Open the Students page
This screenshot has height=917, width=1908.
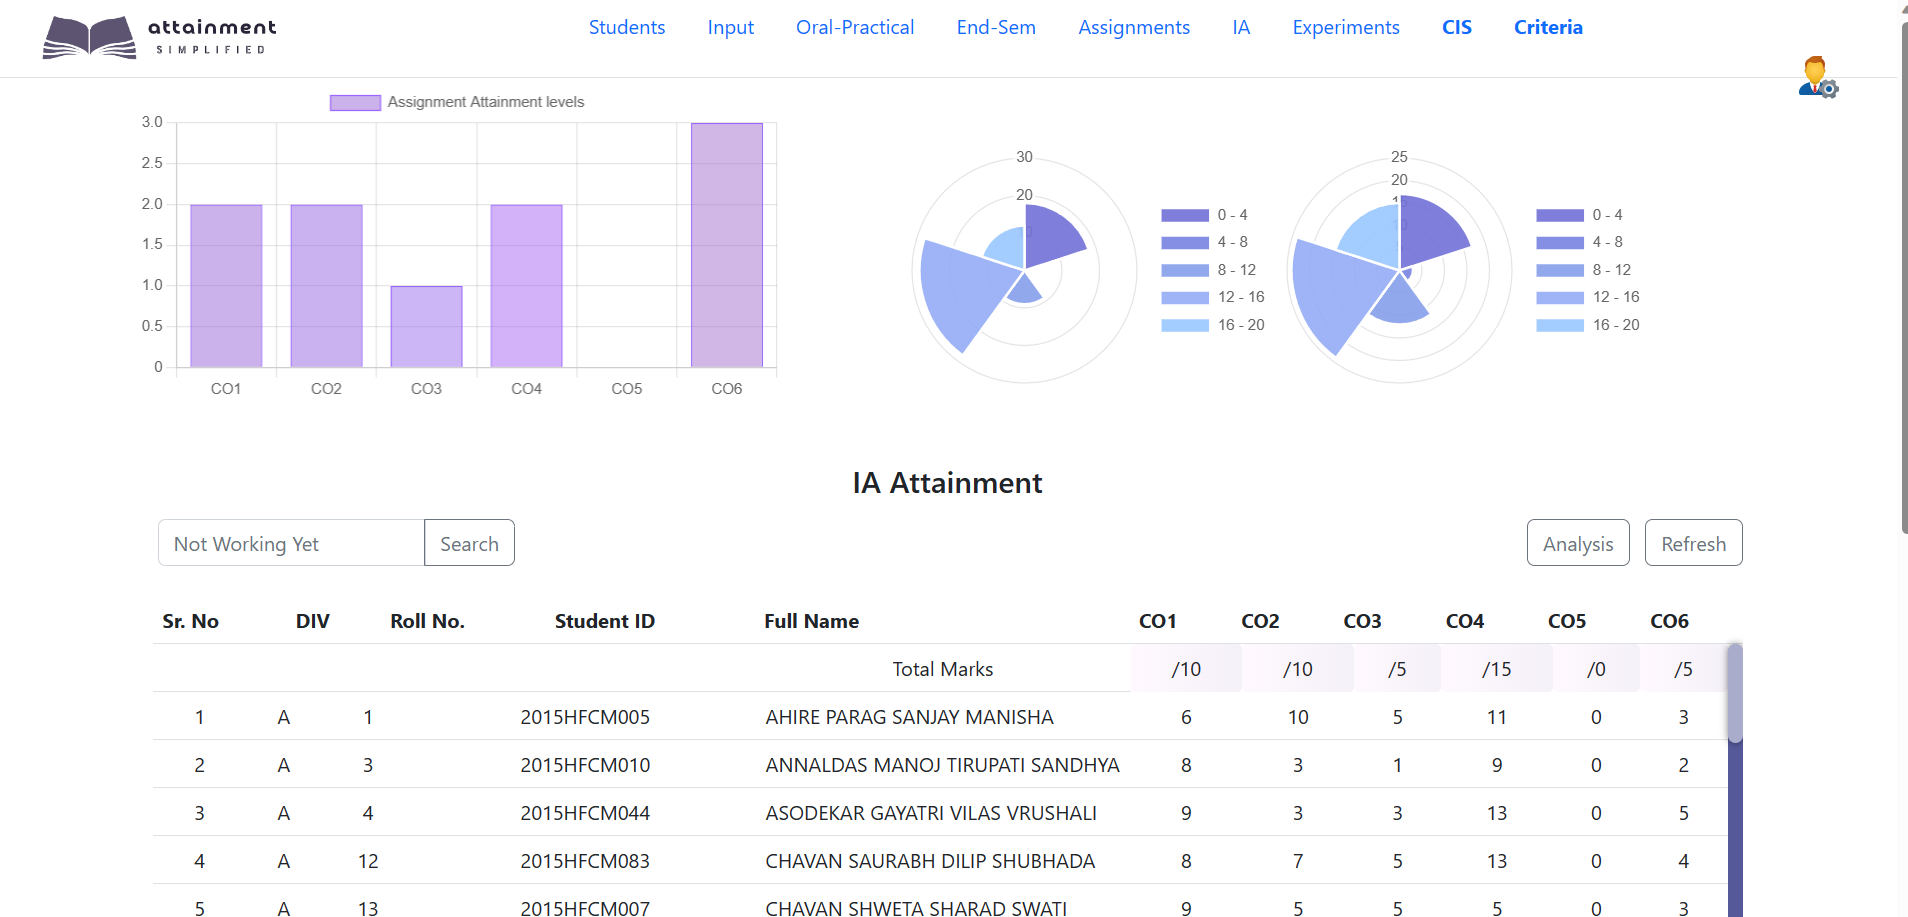pos(627,27)
